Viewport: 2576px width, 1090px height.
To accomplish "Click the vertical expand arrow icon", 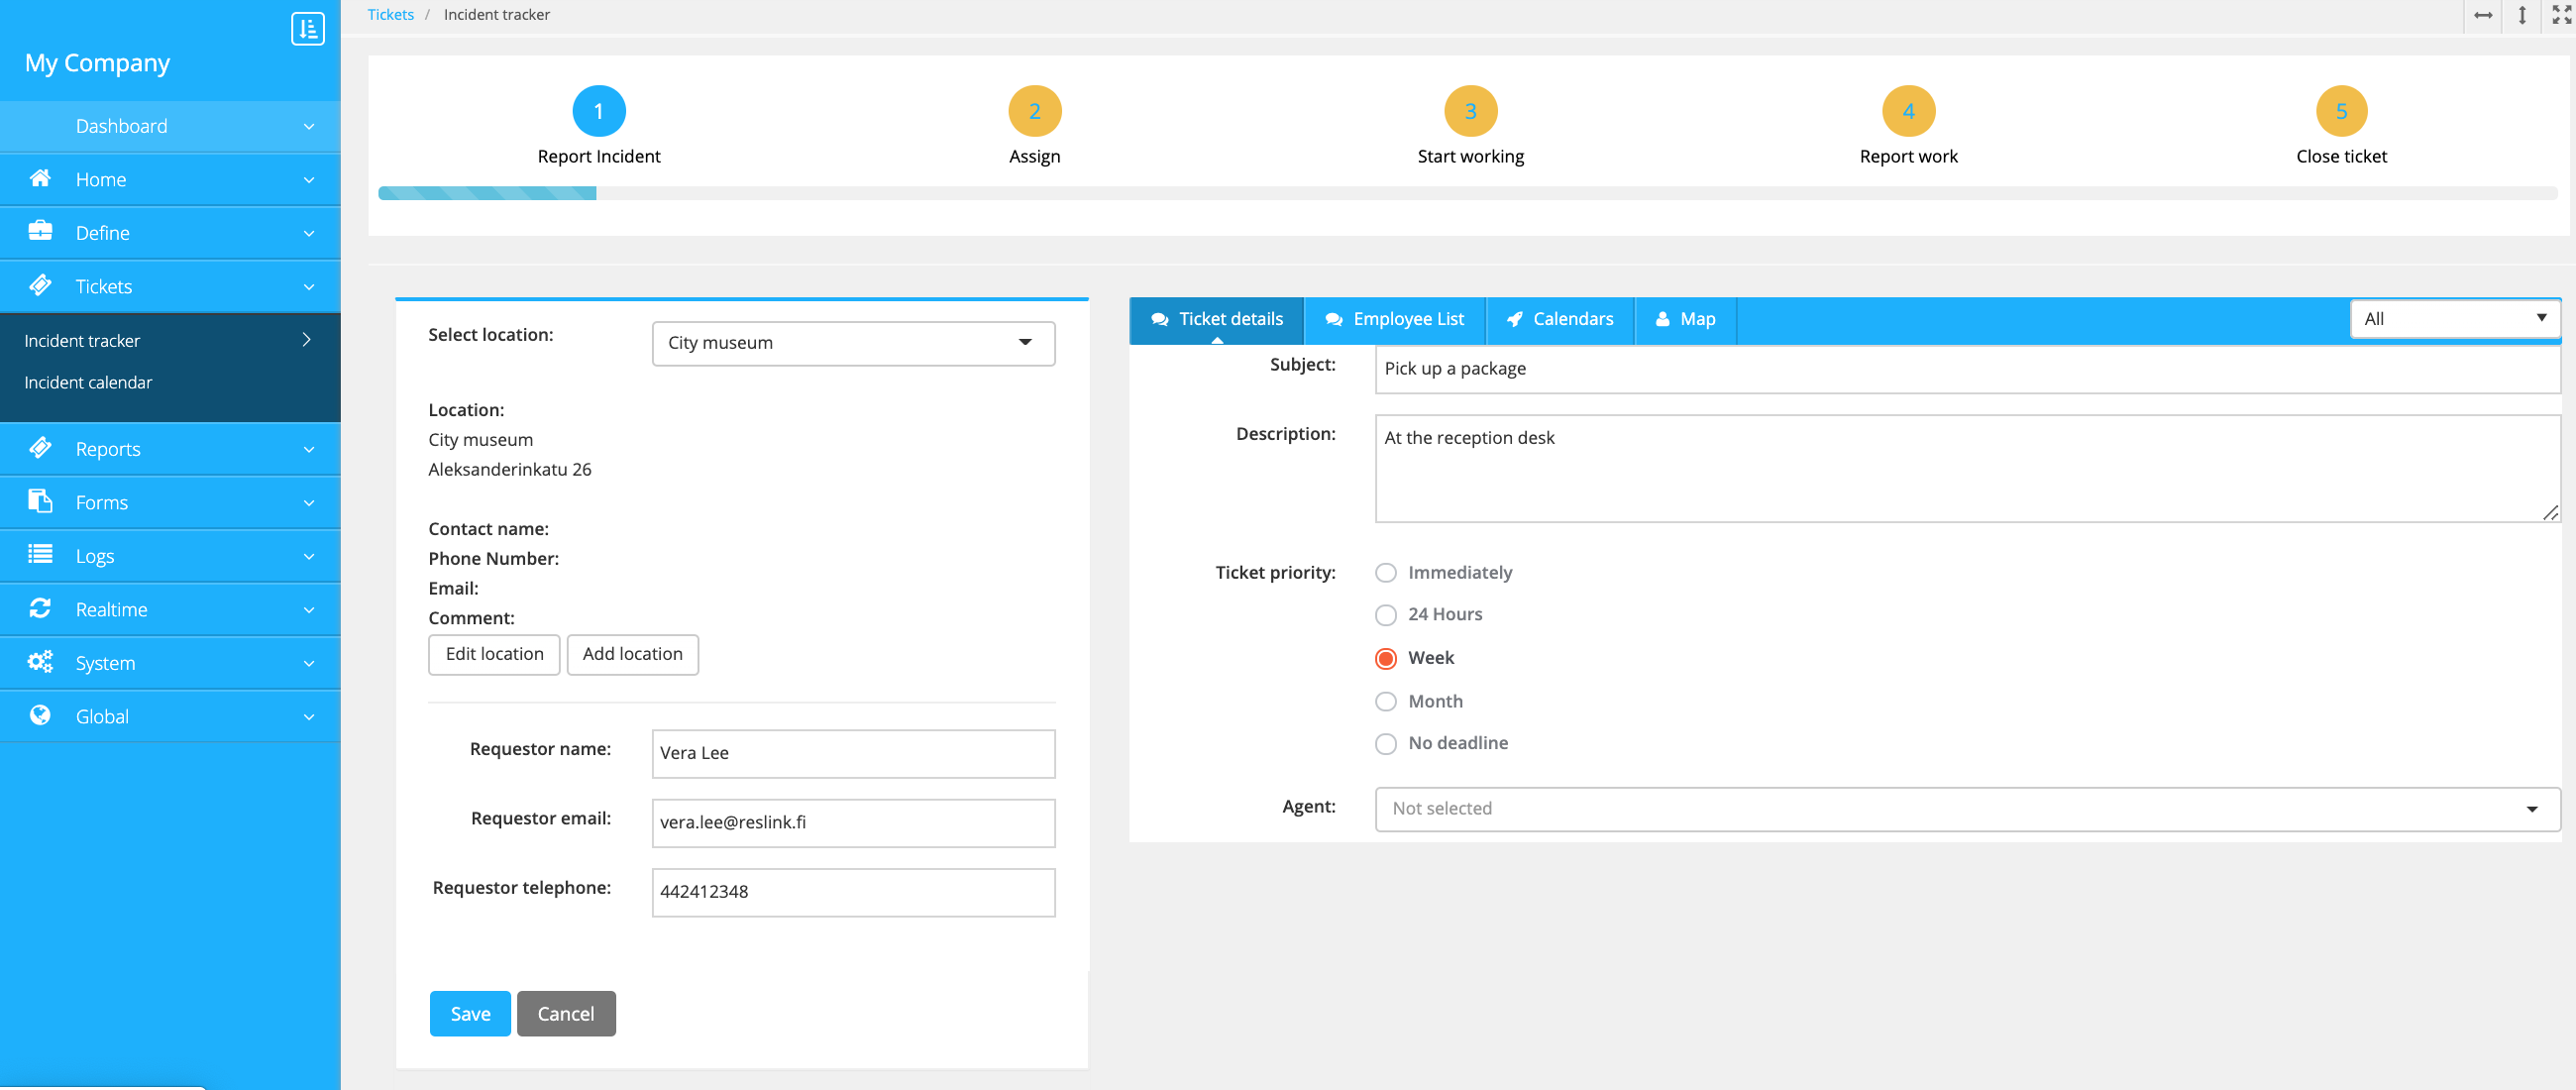I will (x=2522, y=15).
